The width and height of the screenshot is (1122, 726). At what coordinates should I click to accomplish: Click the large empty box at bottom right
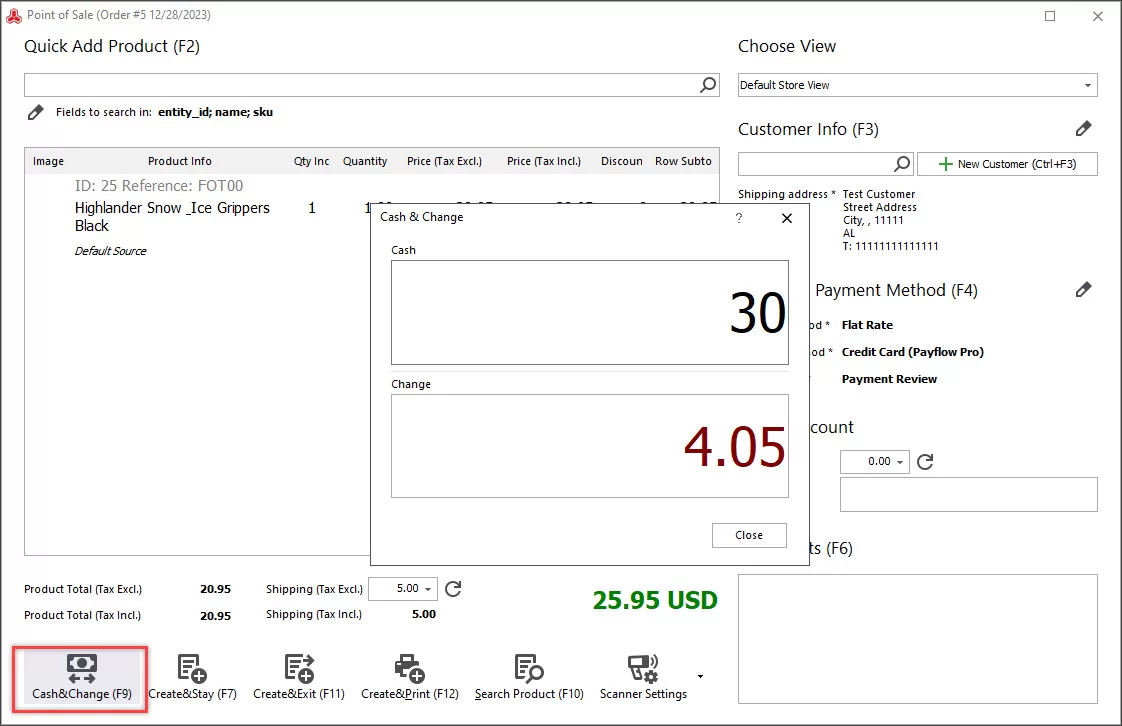point(917,639)
